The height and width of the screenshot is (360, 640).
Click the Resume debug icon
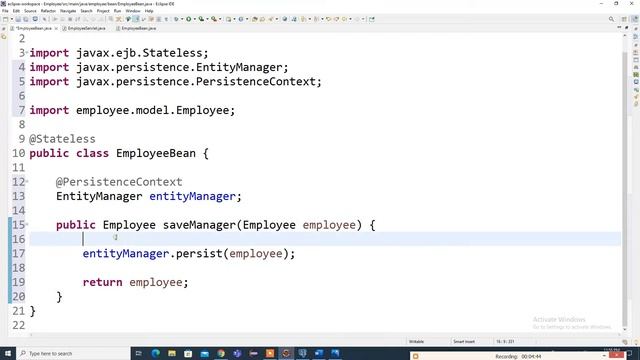coord(55,19)
